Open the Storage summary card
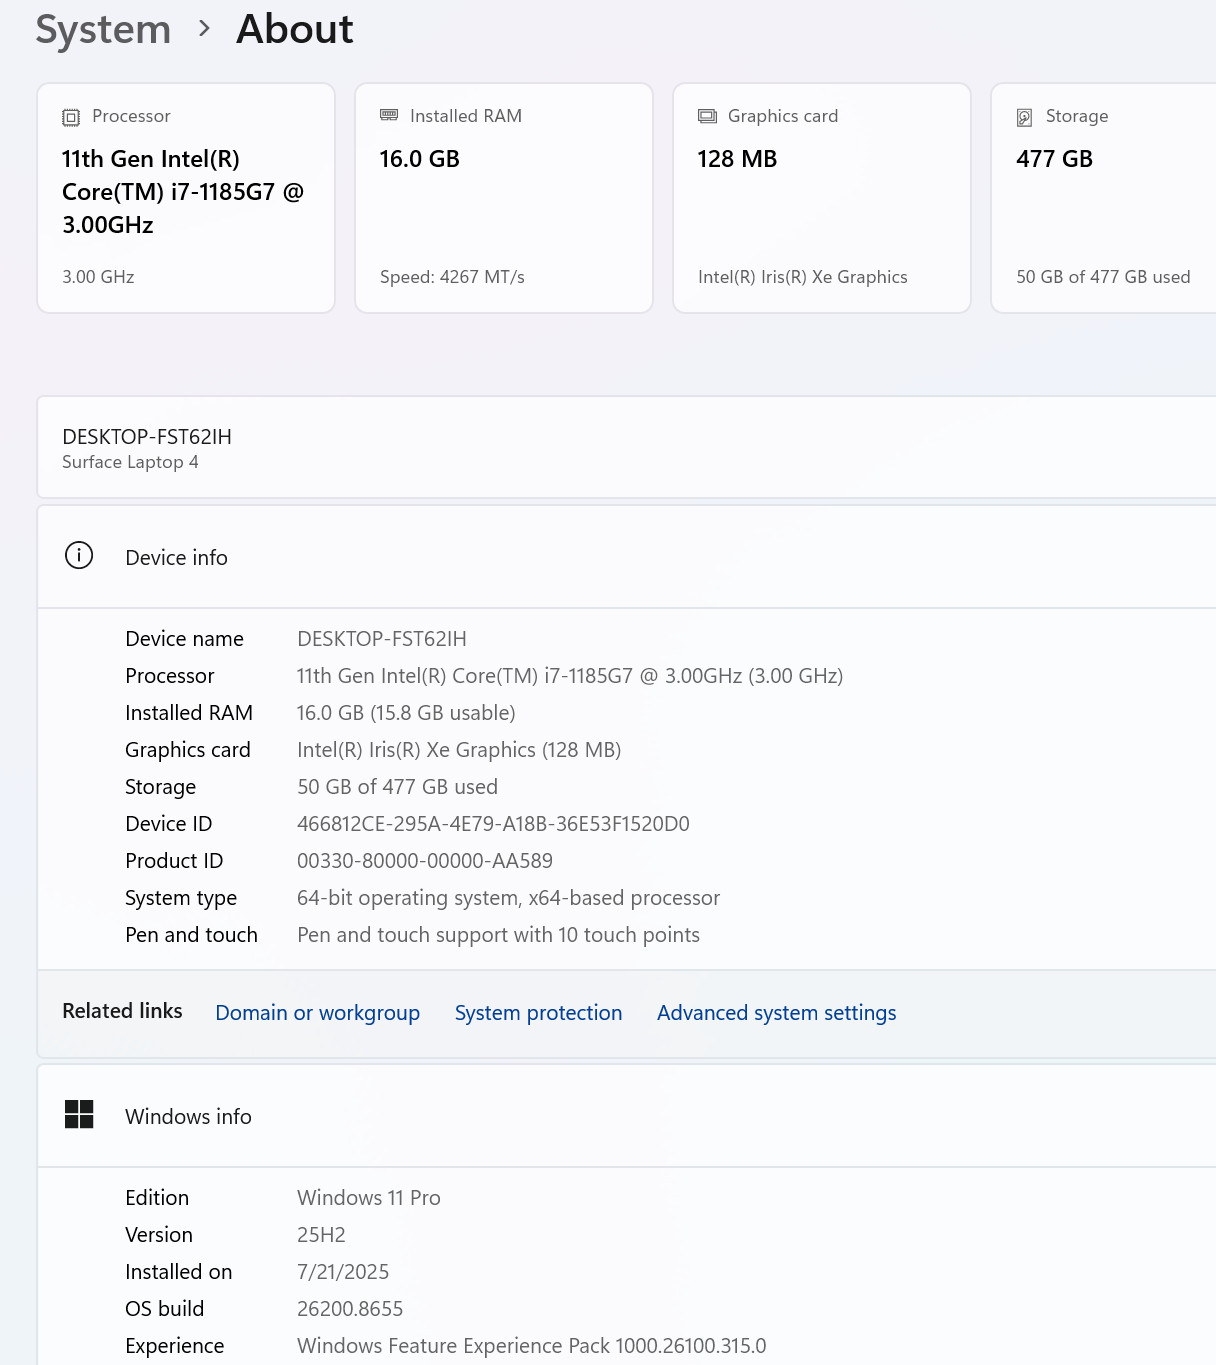 (1104, 198)
